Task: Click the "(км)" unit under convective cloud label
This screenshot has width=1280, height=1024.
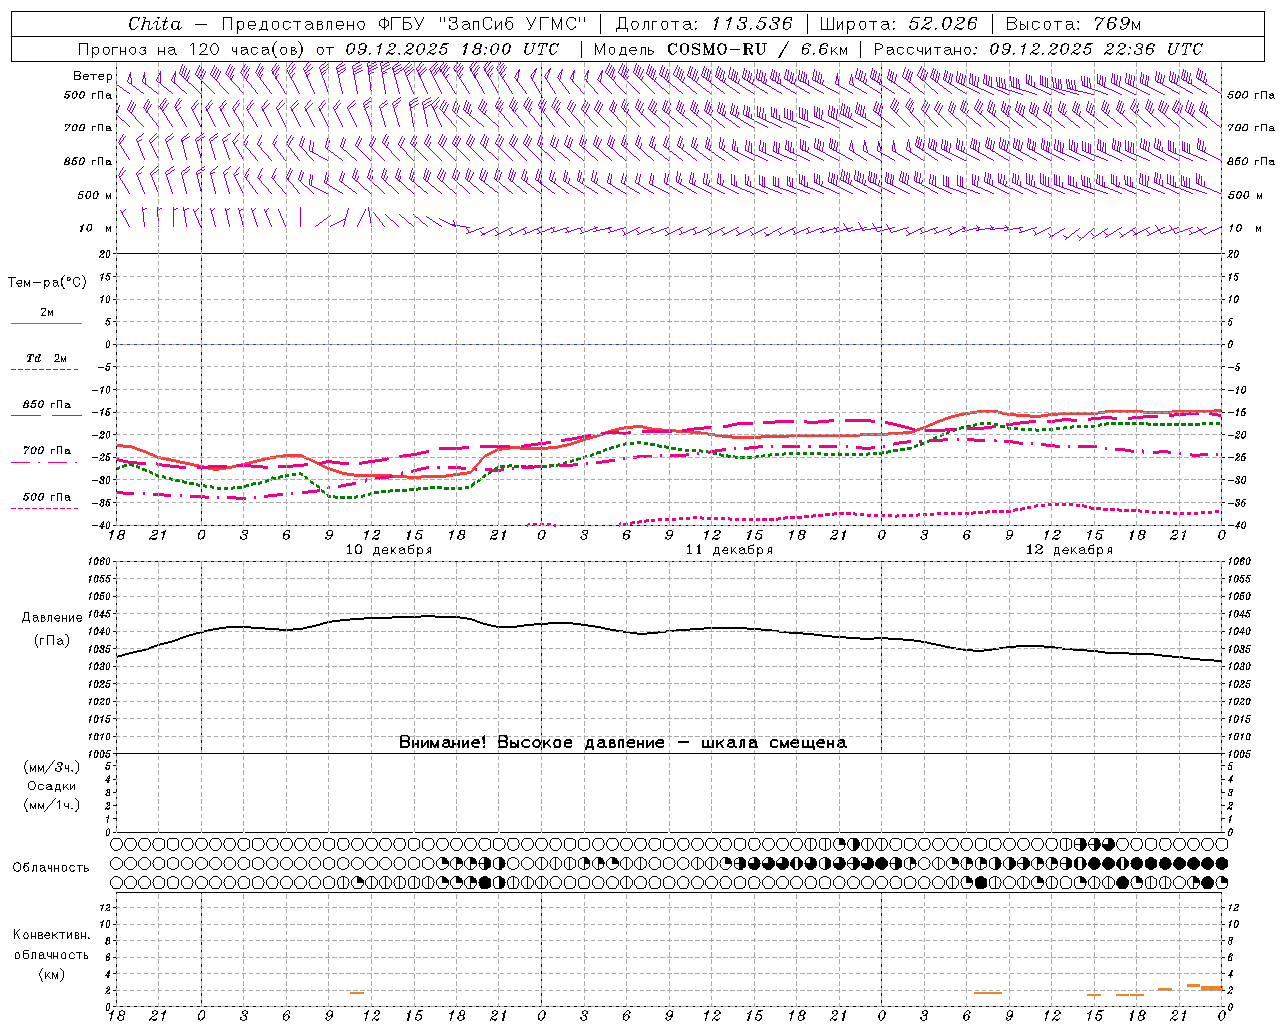Action: click(51, 974)
